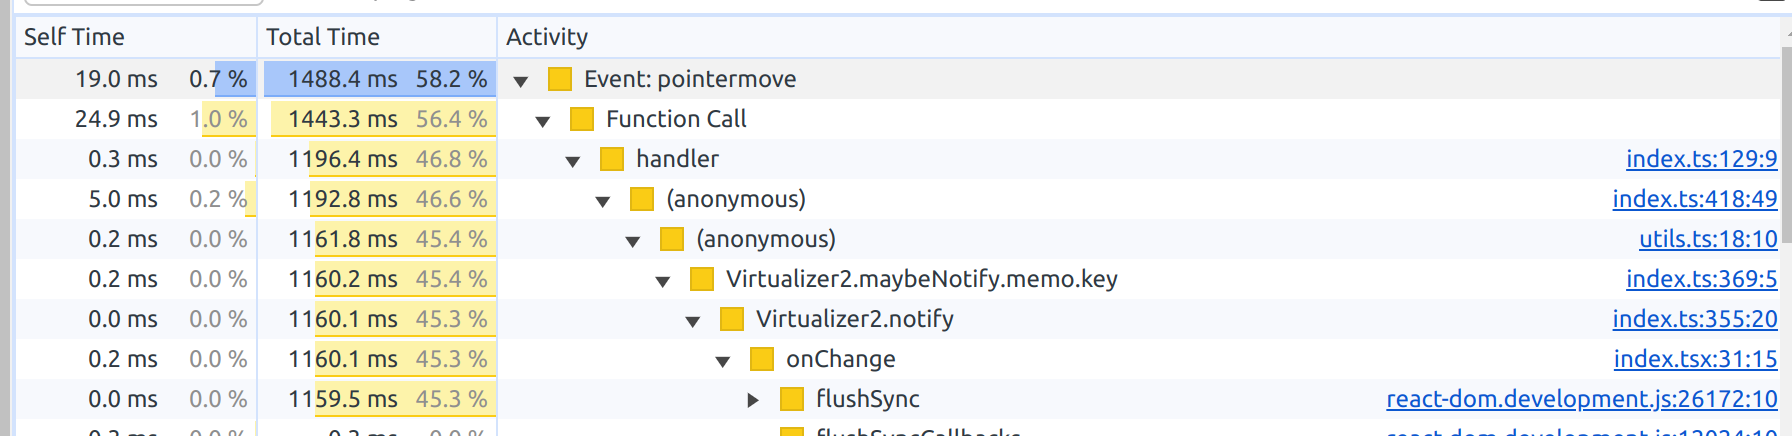
Task: Open the utils.ts:18:10 source link
Action: (1708, 239)
